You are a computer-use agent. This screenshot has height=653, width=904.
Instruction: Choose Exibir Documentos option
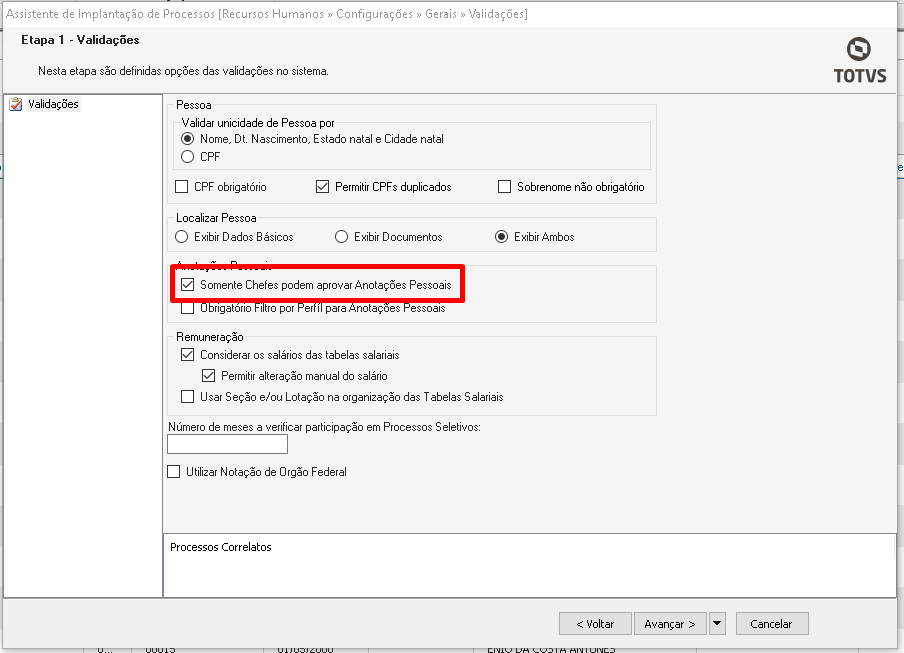[341, 237]
